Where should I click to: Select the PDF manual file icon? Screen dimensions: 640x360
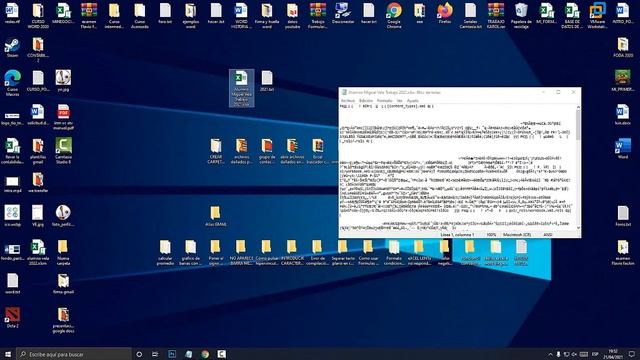click(63, 117)
